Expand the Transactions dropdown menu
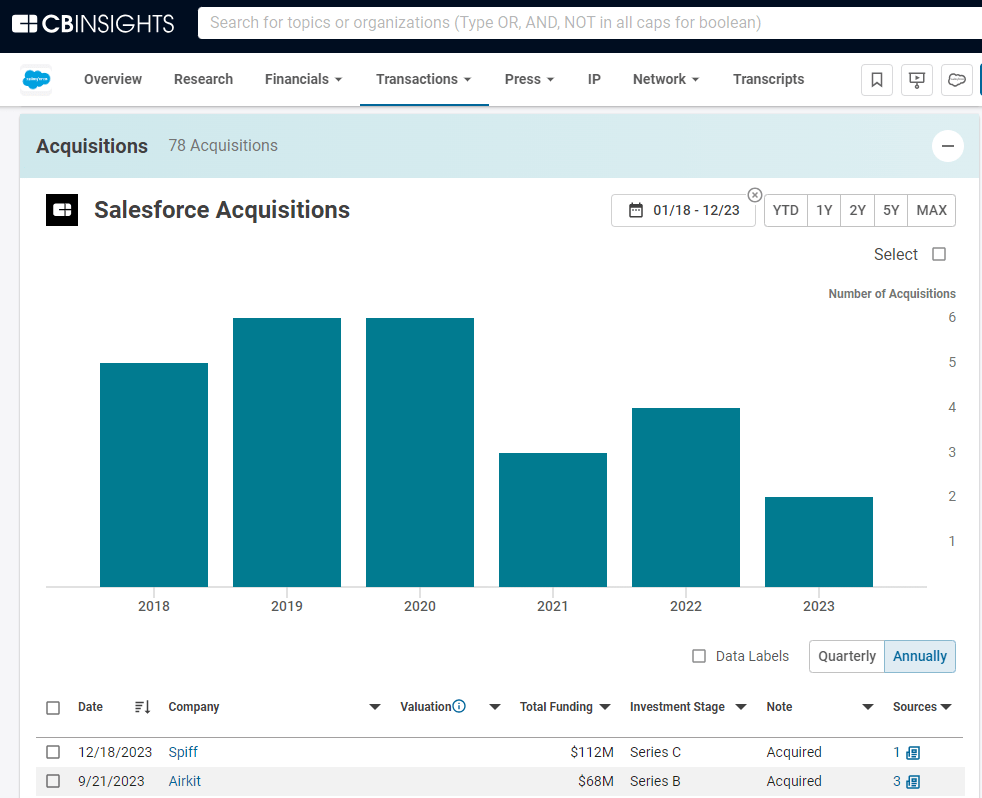 pos(424,80)
